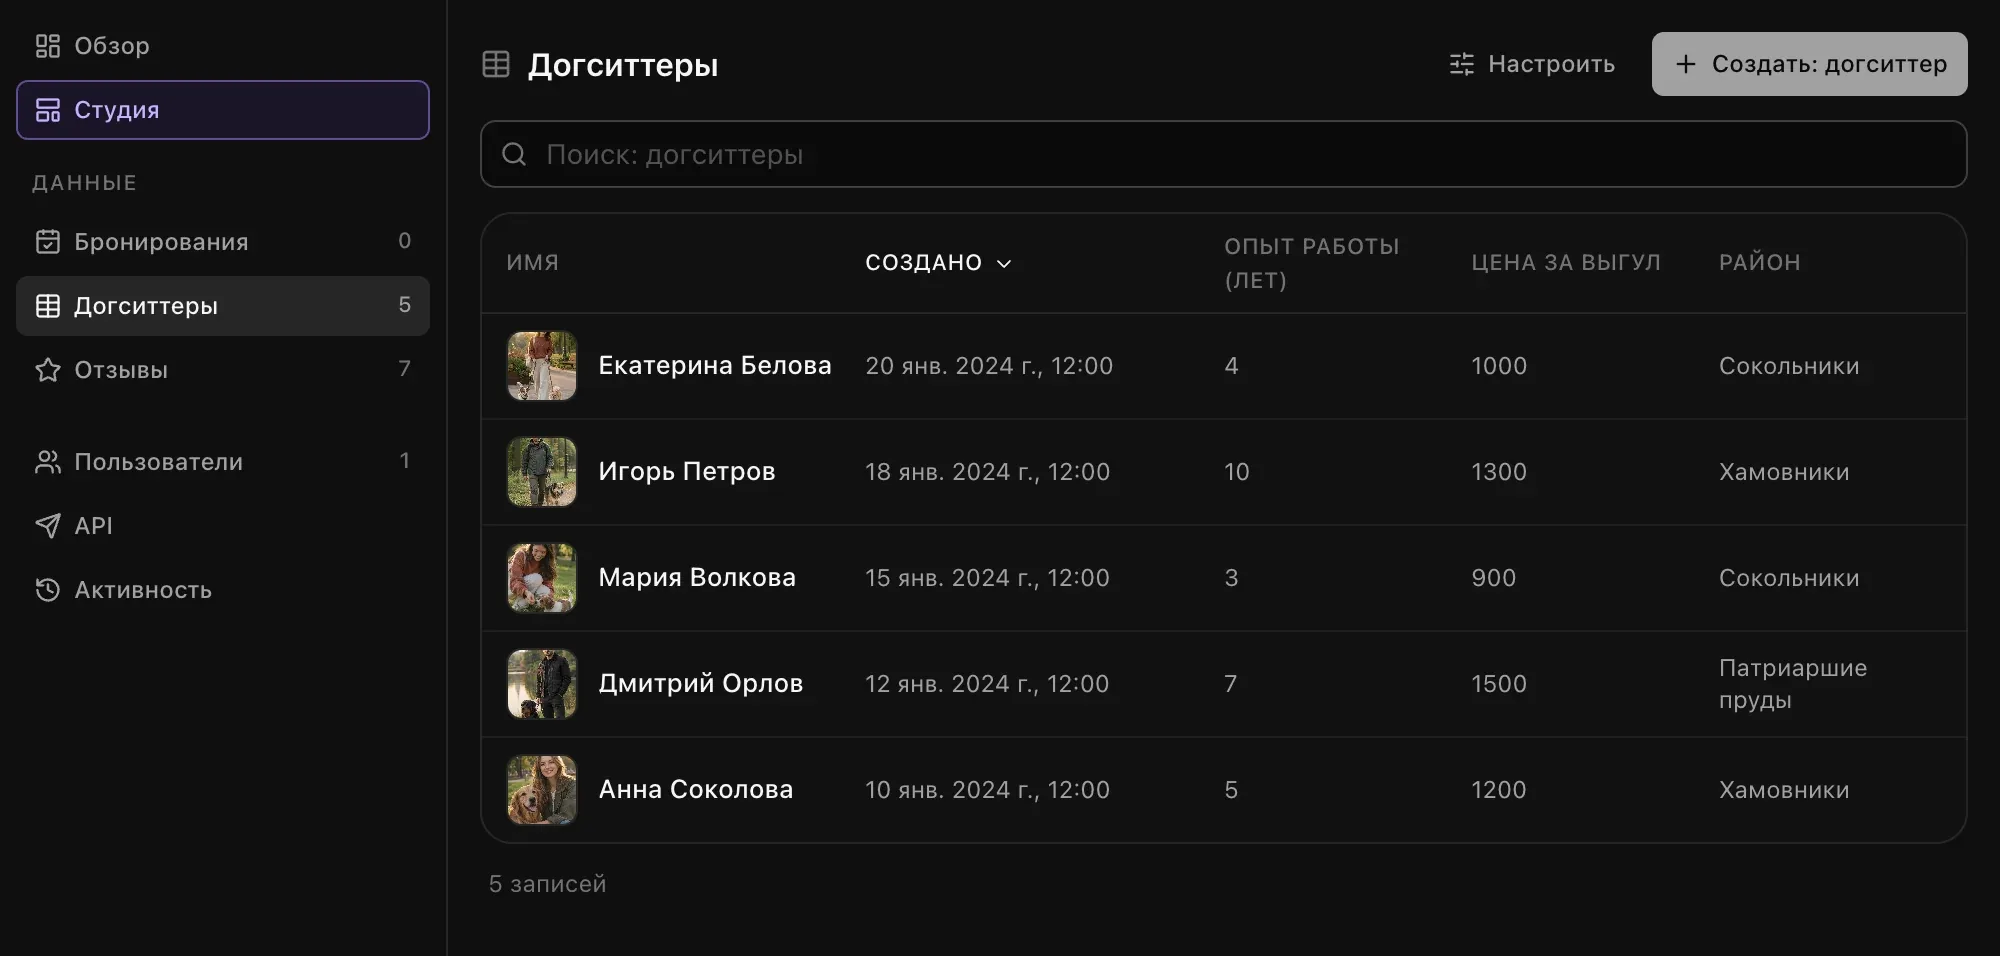Click the Настроить button

1532,64
